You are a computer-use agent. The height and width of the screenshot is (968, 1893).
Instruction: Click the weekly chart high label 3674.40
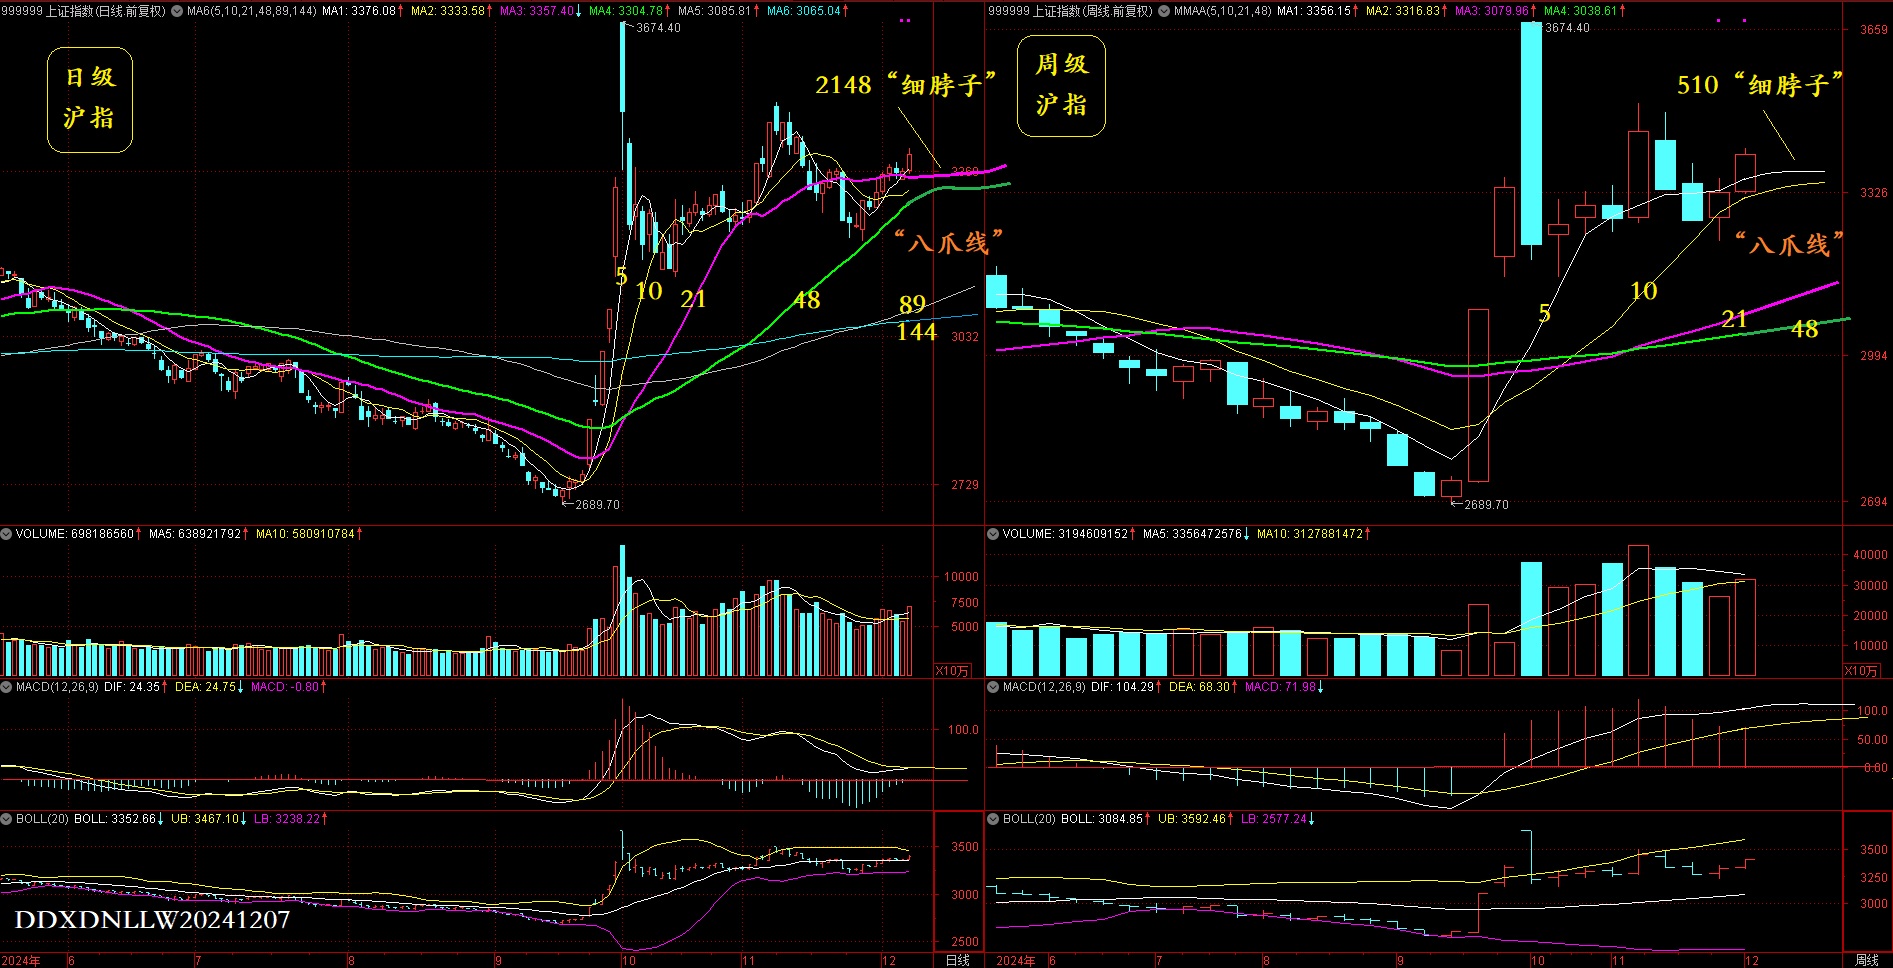[x=1567, y=28]
